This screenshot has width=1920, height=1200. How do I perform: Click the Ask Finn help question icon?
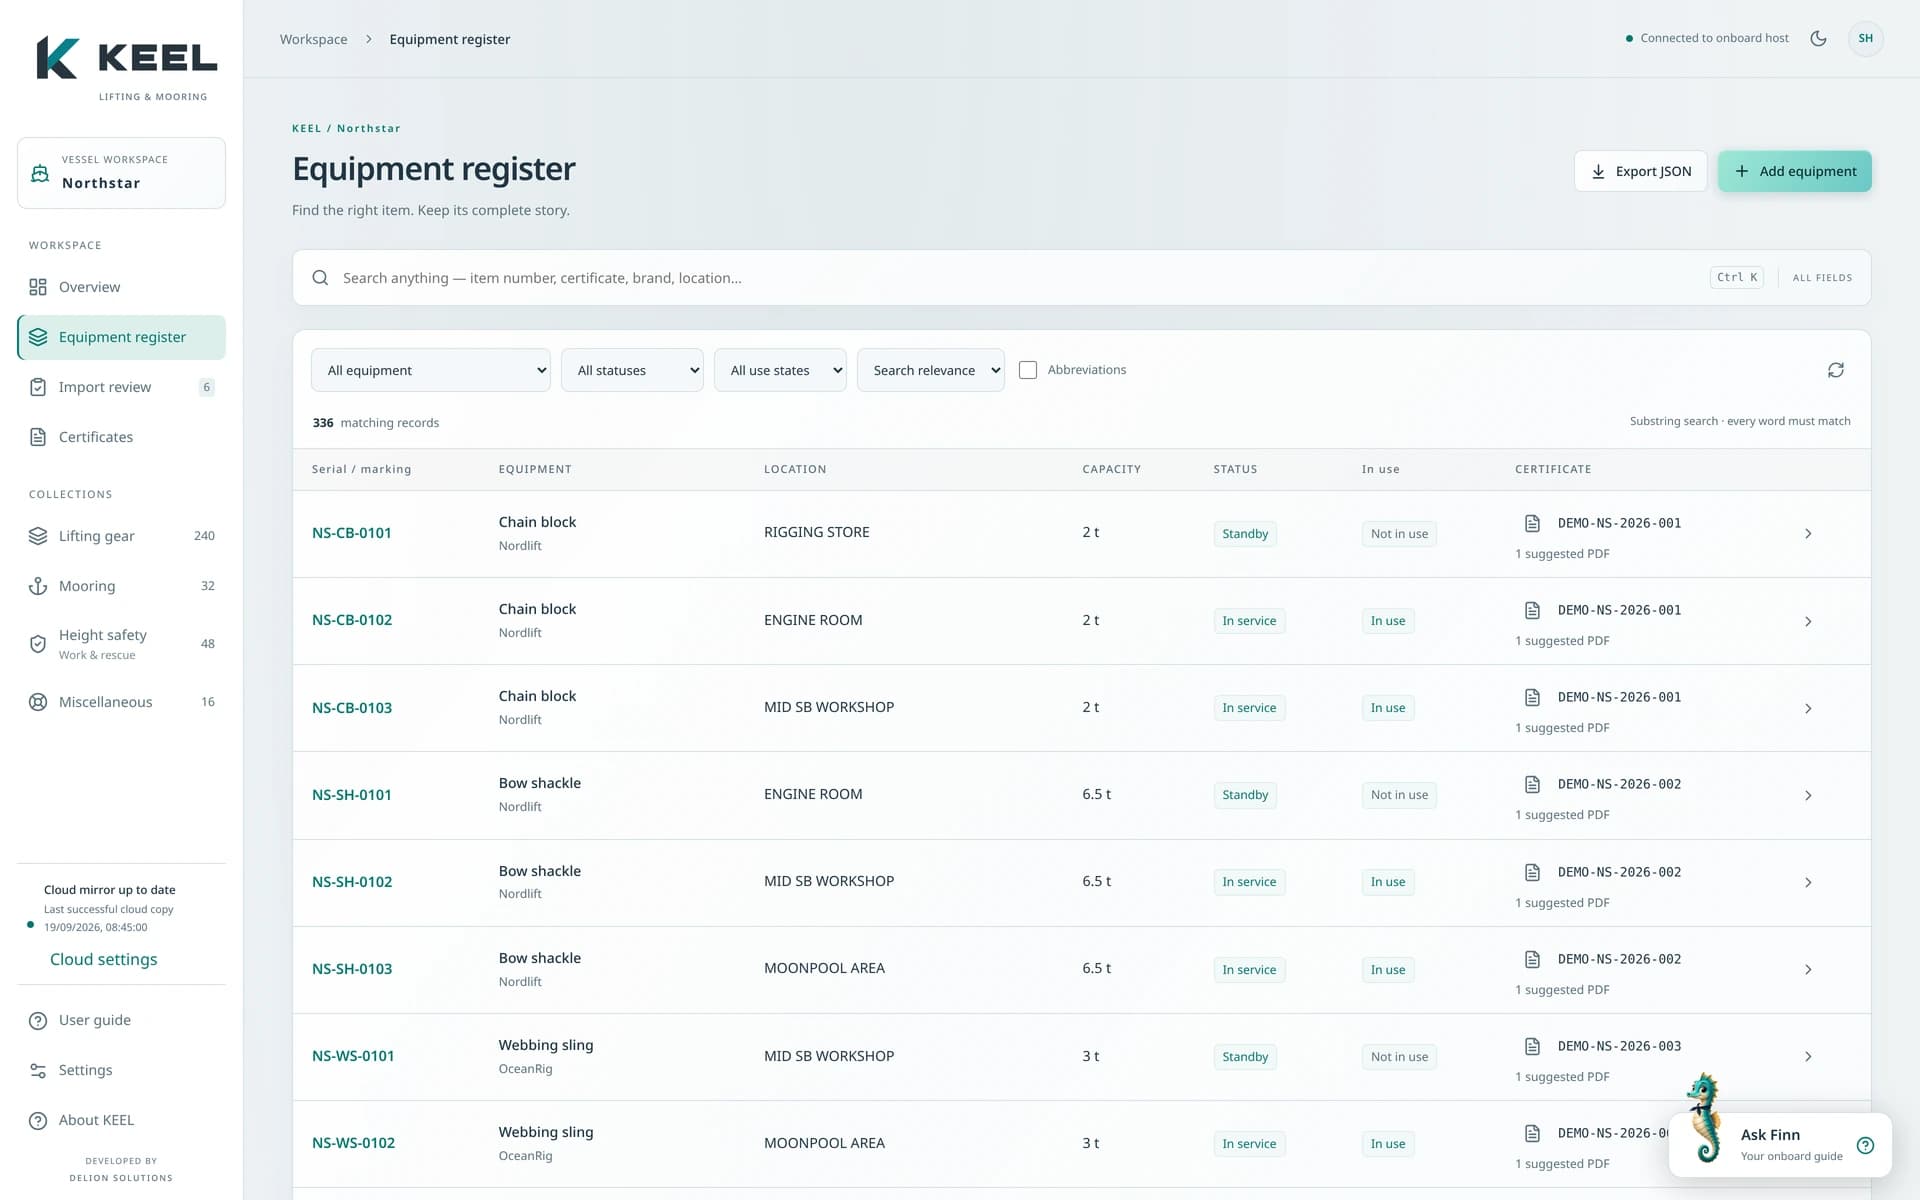[1865, 1146]
